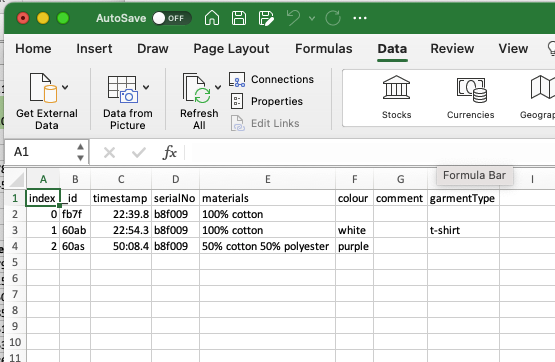Image resolution: width=555 pixels, height=362 pixels.
Task: Select the cell containing 't-shirt'
Action: (463, 230)
